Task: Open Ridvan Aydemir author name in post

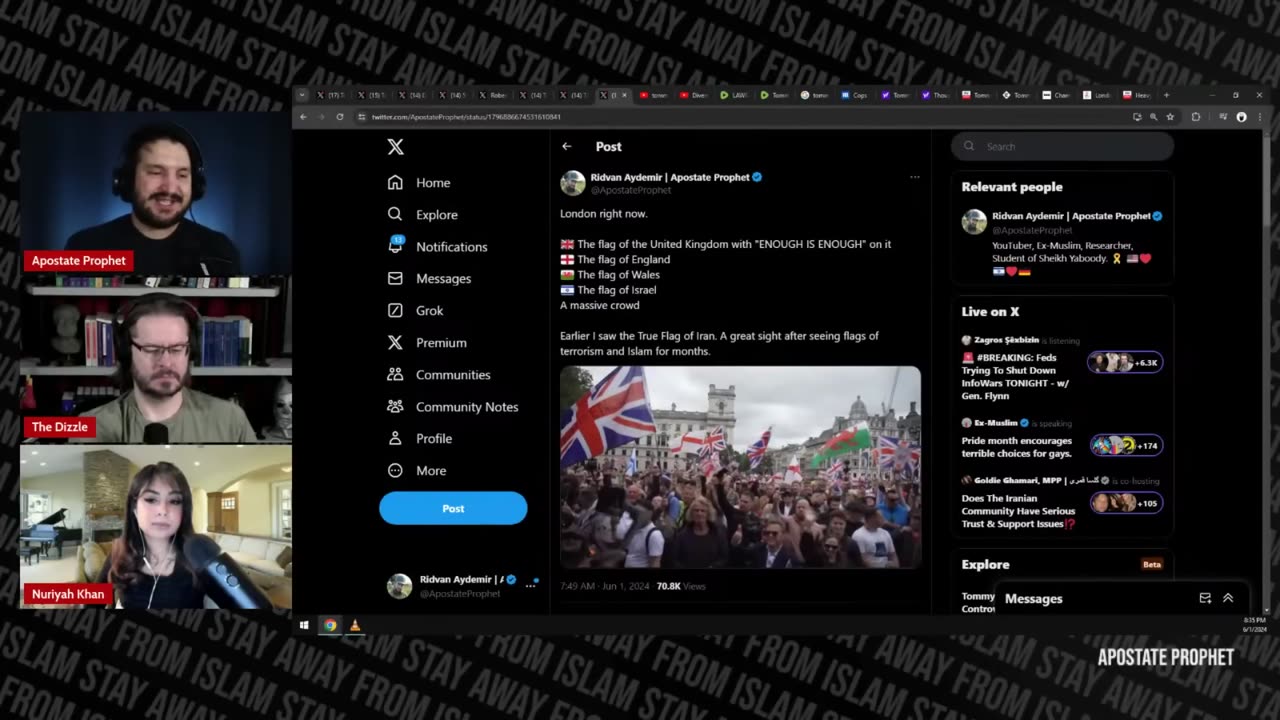Action: pos(670,177)
